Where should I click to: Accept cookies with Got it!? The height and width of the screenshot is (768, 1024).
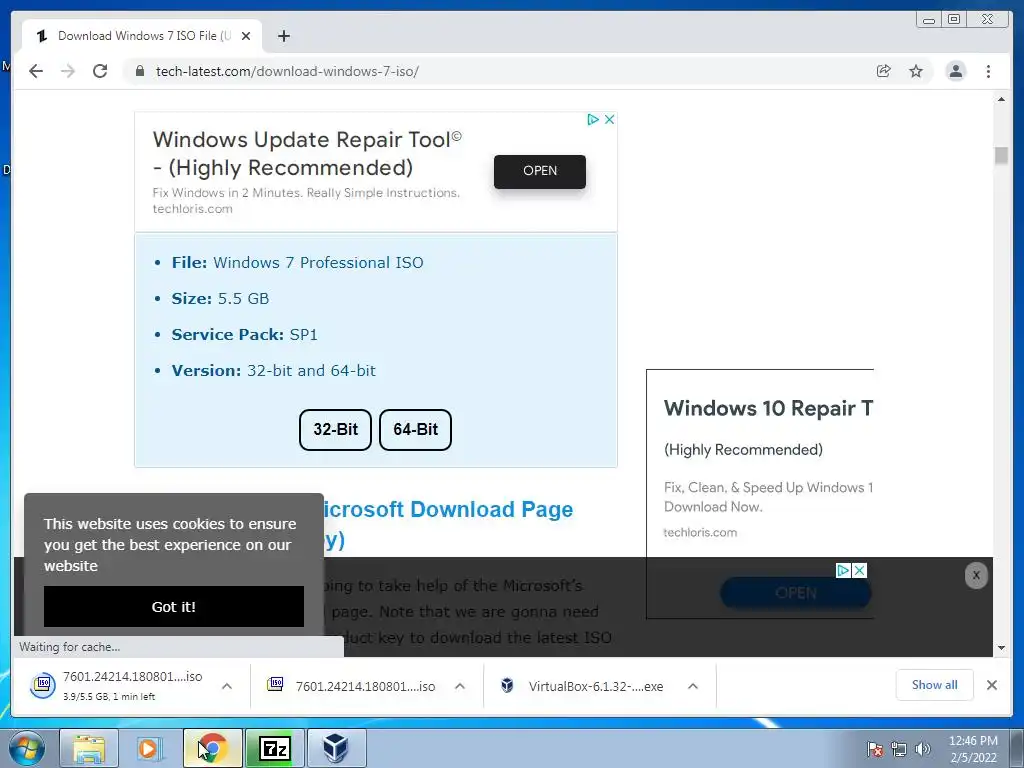174,607
